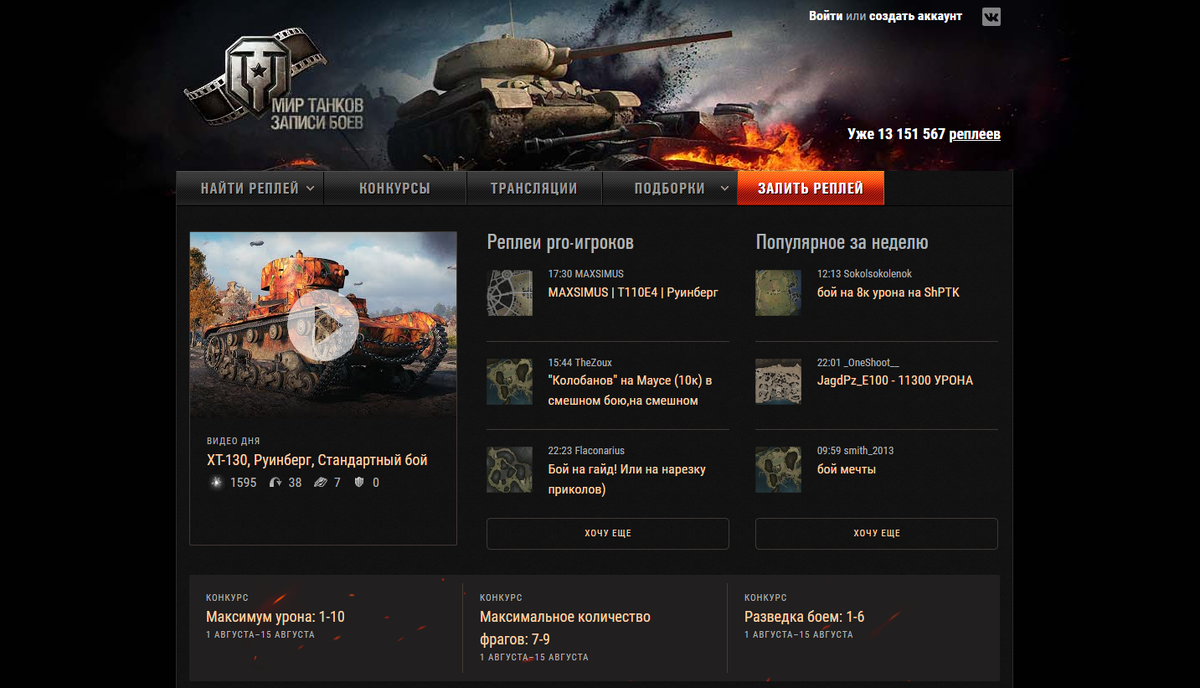Viewport: 1200px width, 688px height.
Task: Open map thumbnail for Flaconarius replay
Action: click(x=510, y=470)
